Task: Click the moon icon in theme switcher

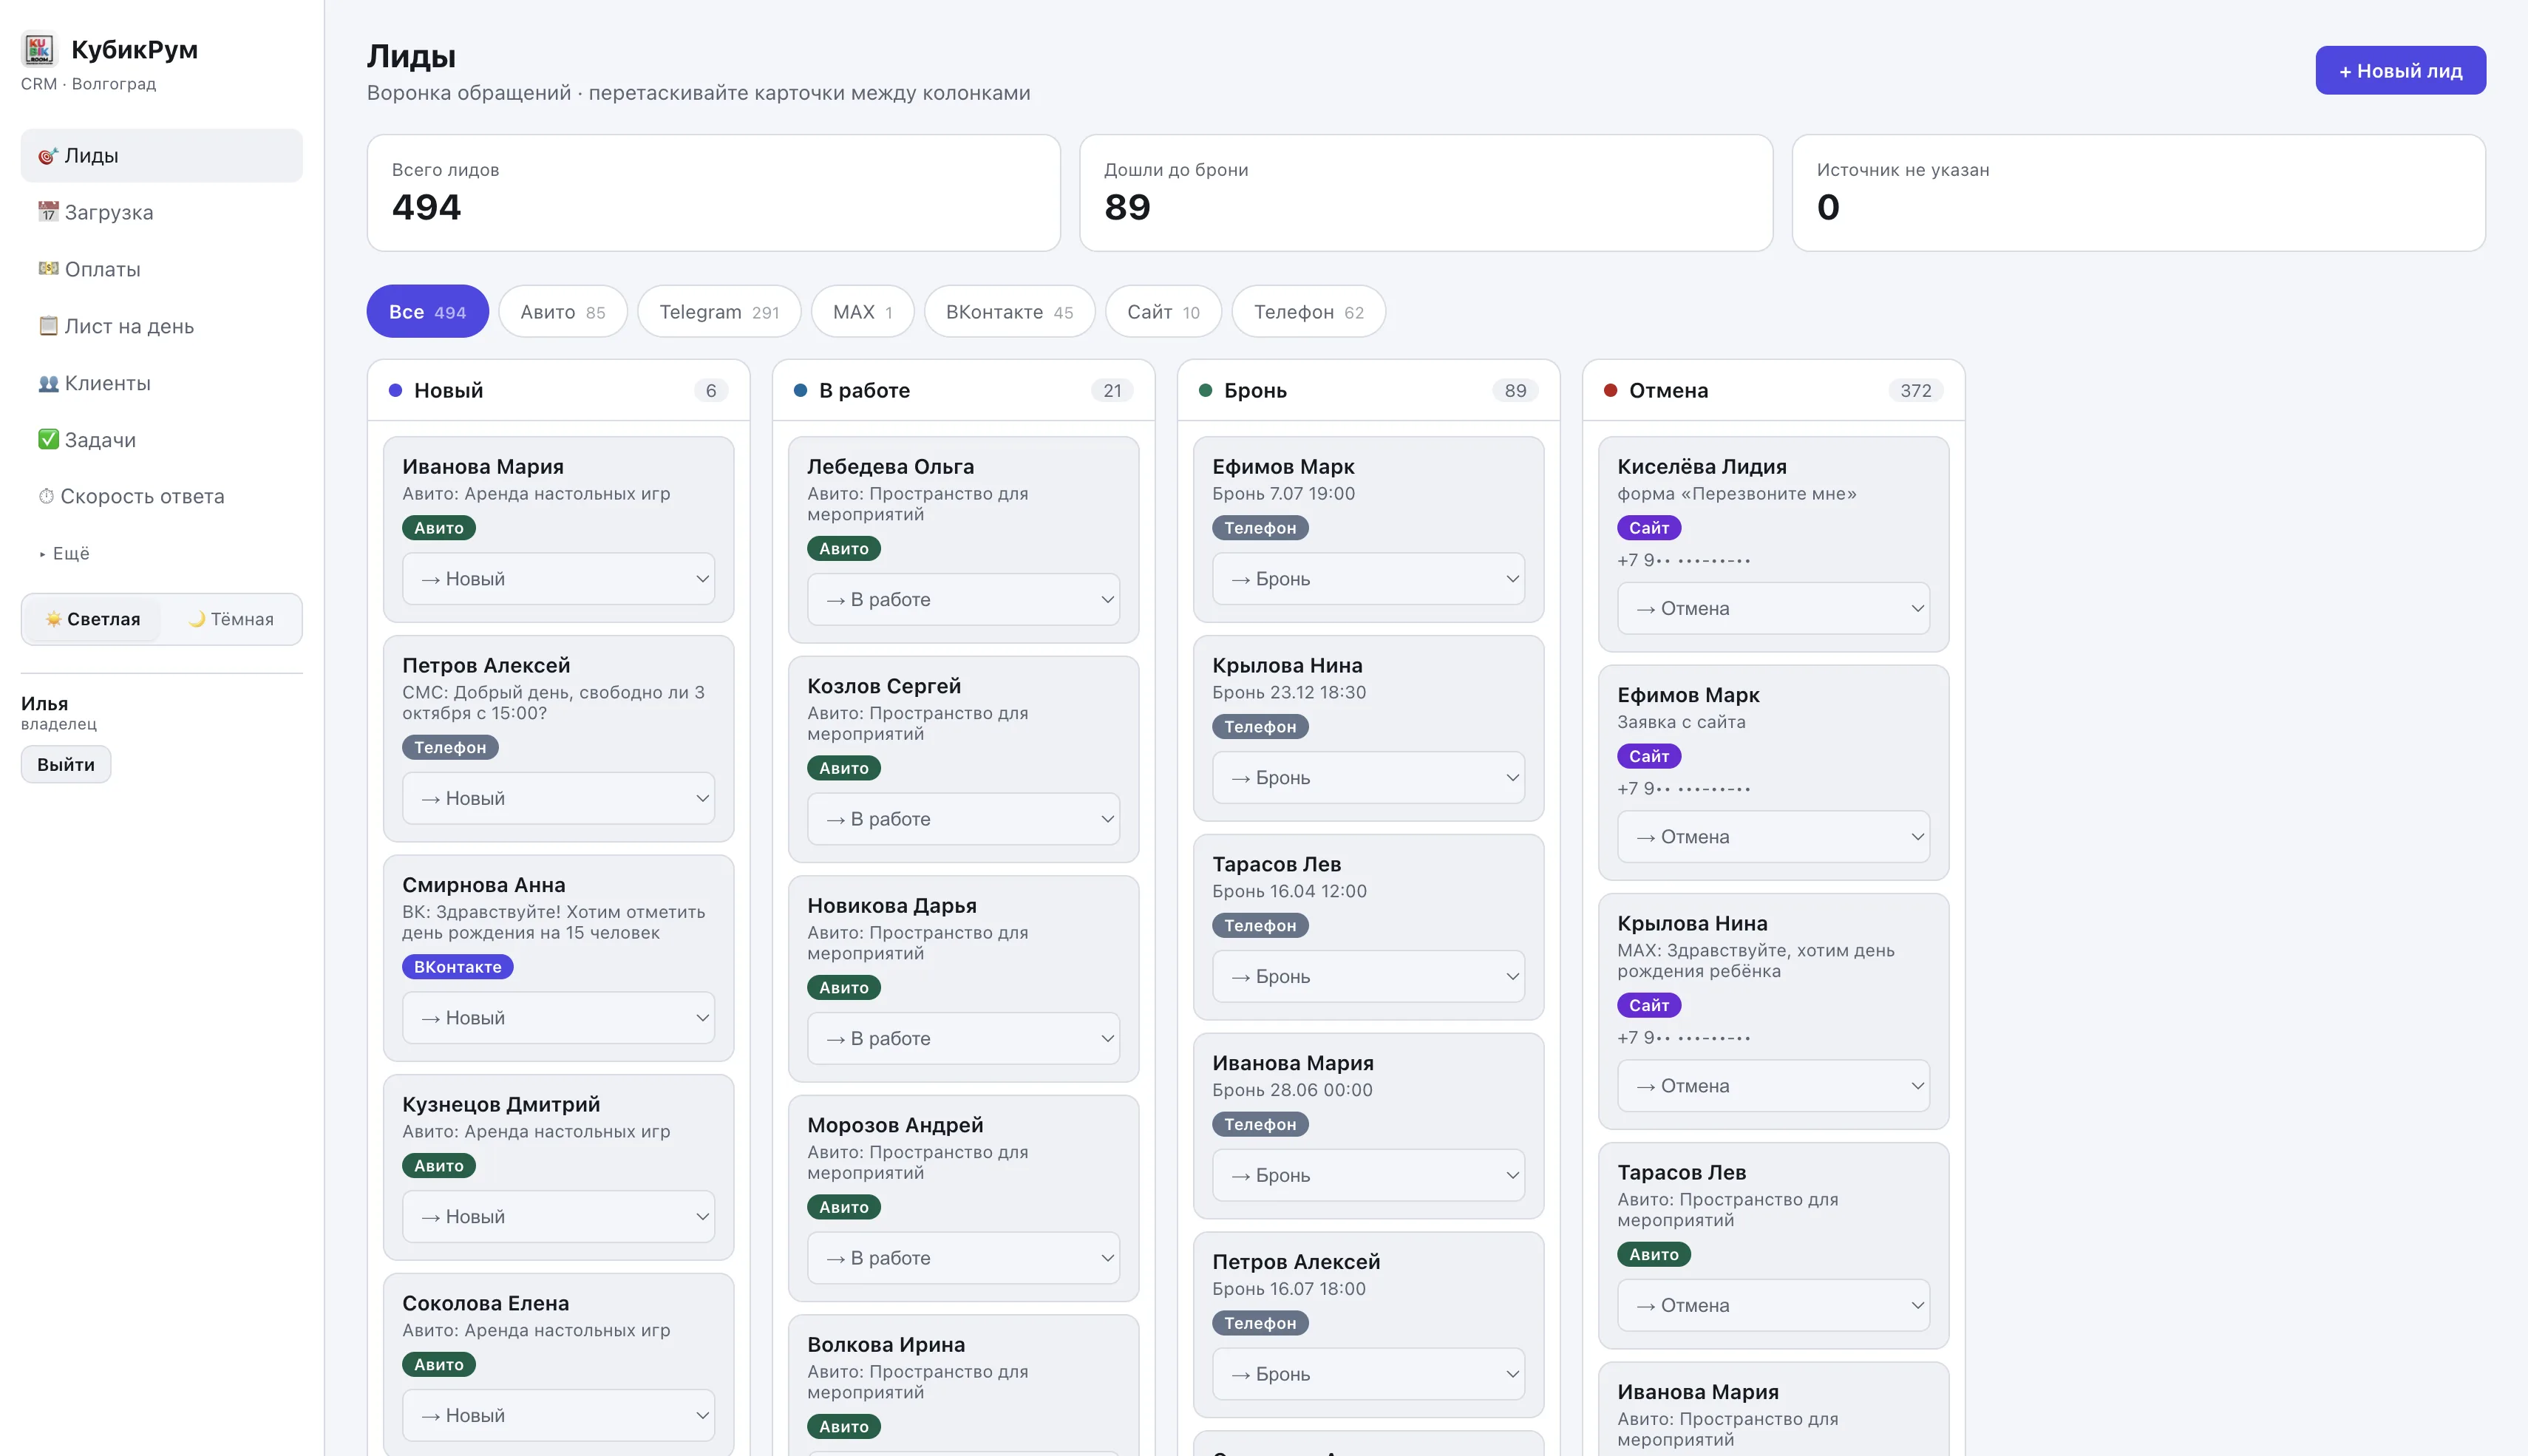Action: click(x=197, y=619)
